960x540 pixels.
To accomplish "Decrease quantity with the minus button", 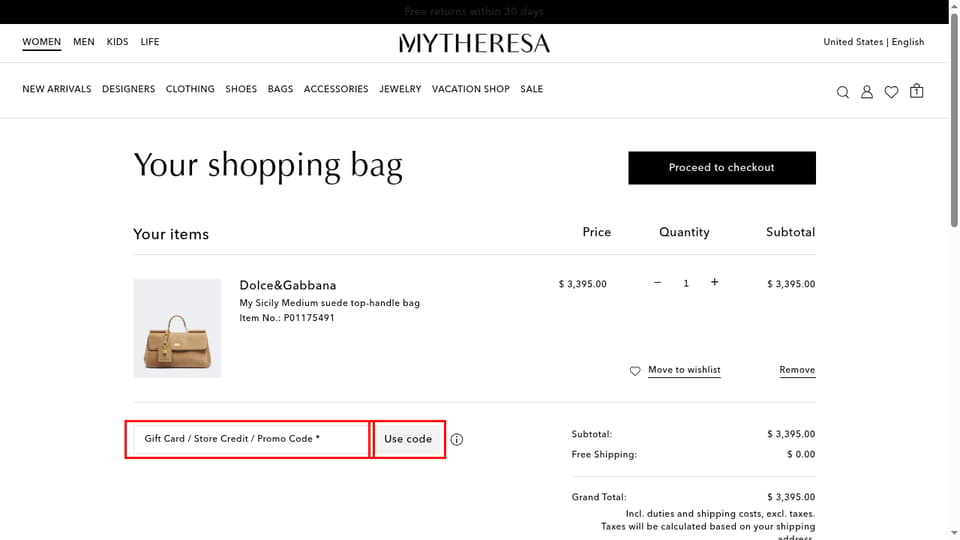I will point(658,283).
